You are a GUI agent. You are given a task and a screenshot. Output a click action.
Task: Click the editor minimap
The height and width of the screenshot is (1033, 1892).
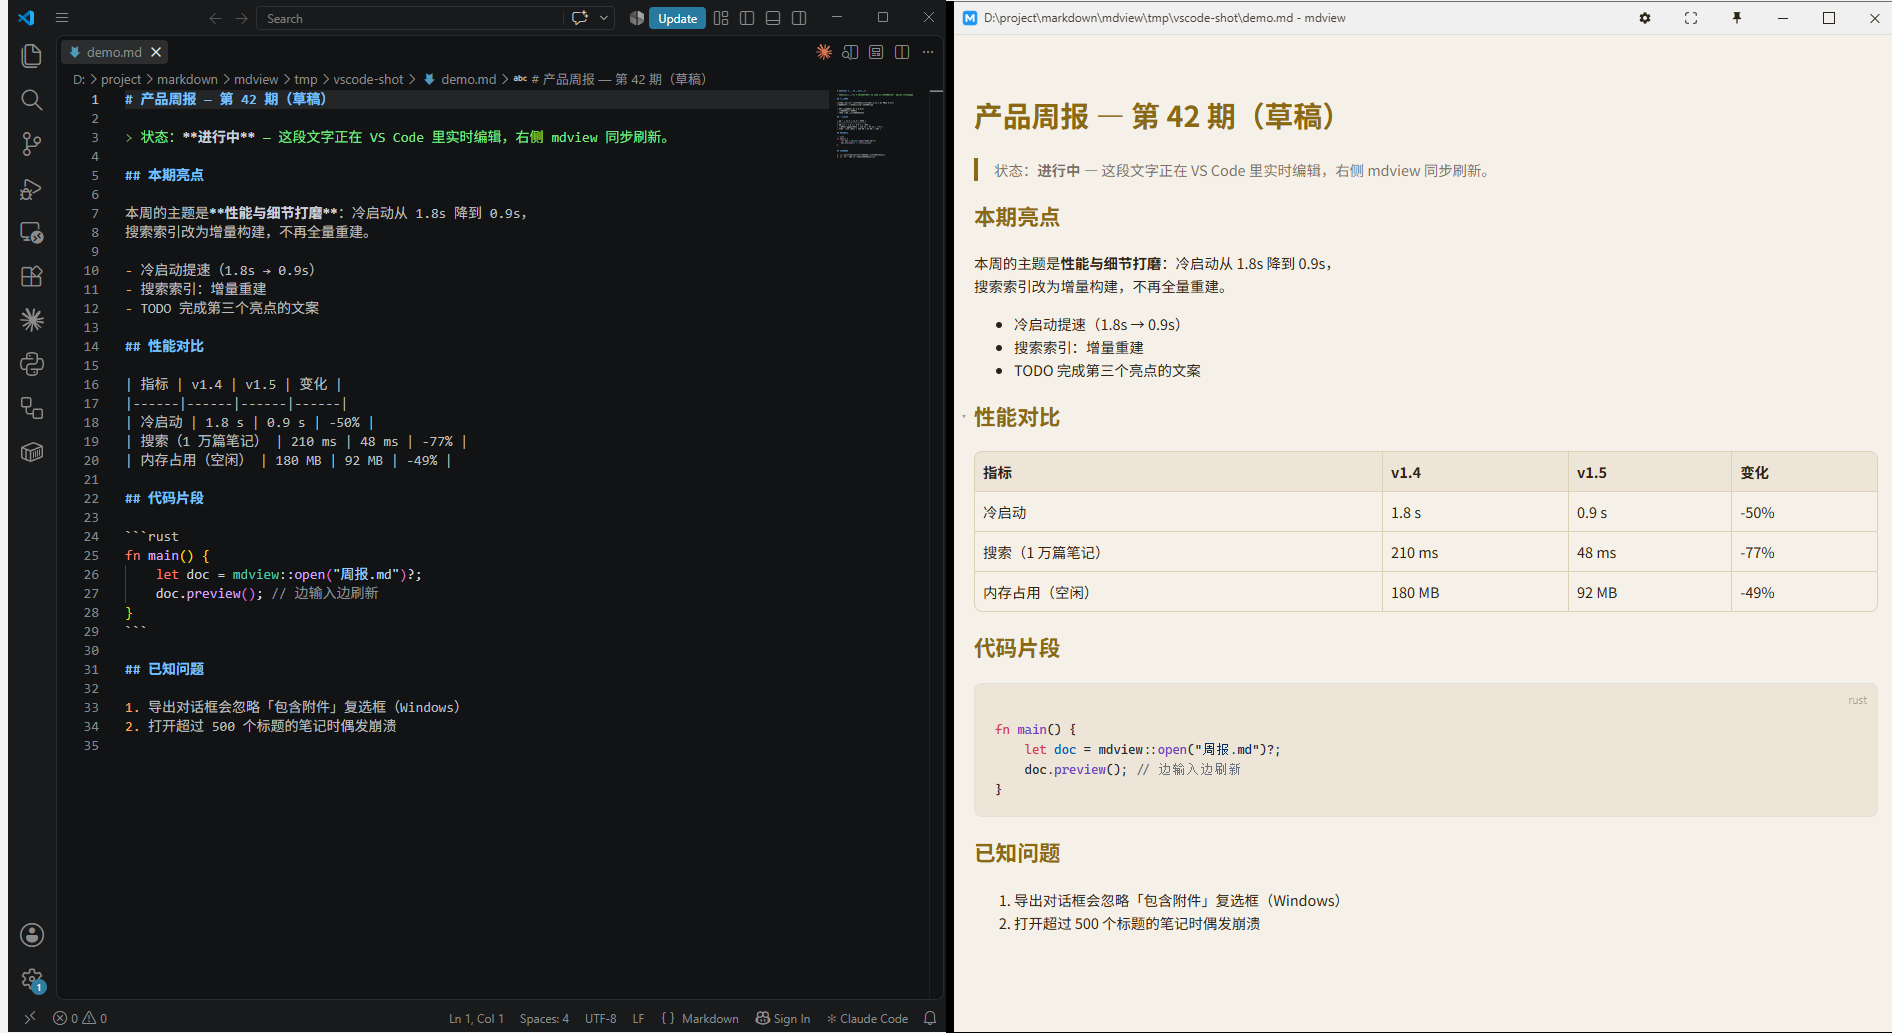click(876, 125)
